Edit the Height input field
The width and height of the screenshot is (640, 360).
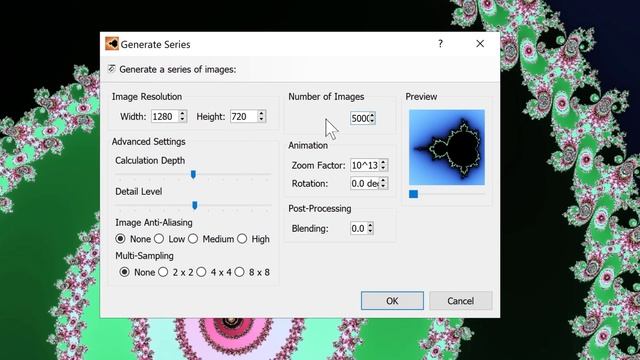(x=244, y=116)
